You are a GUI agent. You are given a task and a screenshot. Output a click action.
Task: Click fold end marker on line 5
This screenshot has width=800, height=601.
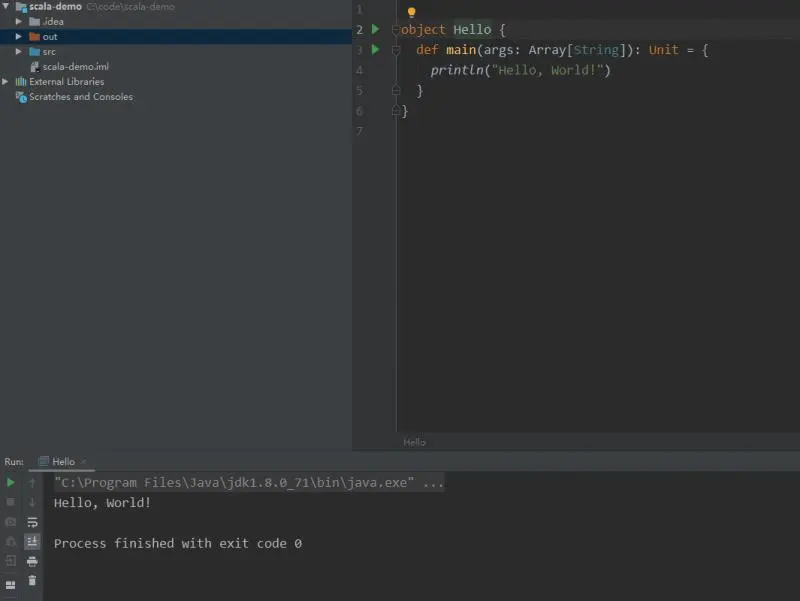click(395, 90)
